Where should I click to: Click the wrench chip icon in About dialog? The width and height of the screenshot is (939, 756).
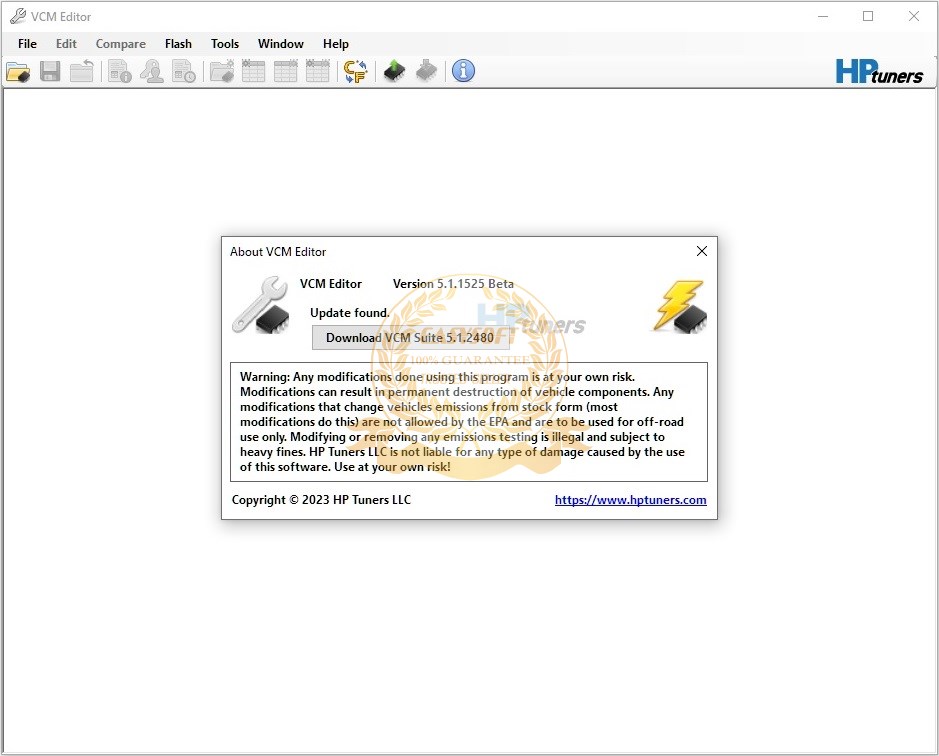tap(261, 305)
